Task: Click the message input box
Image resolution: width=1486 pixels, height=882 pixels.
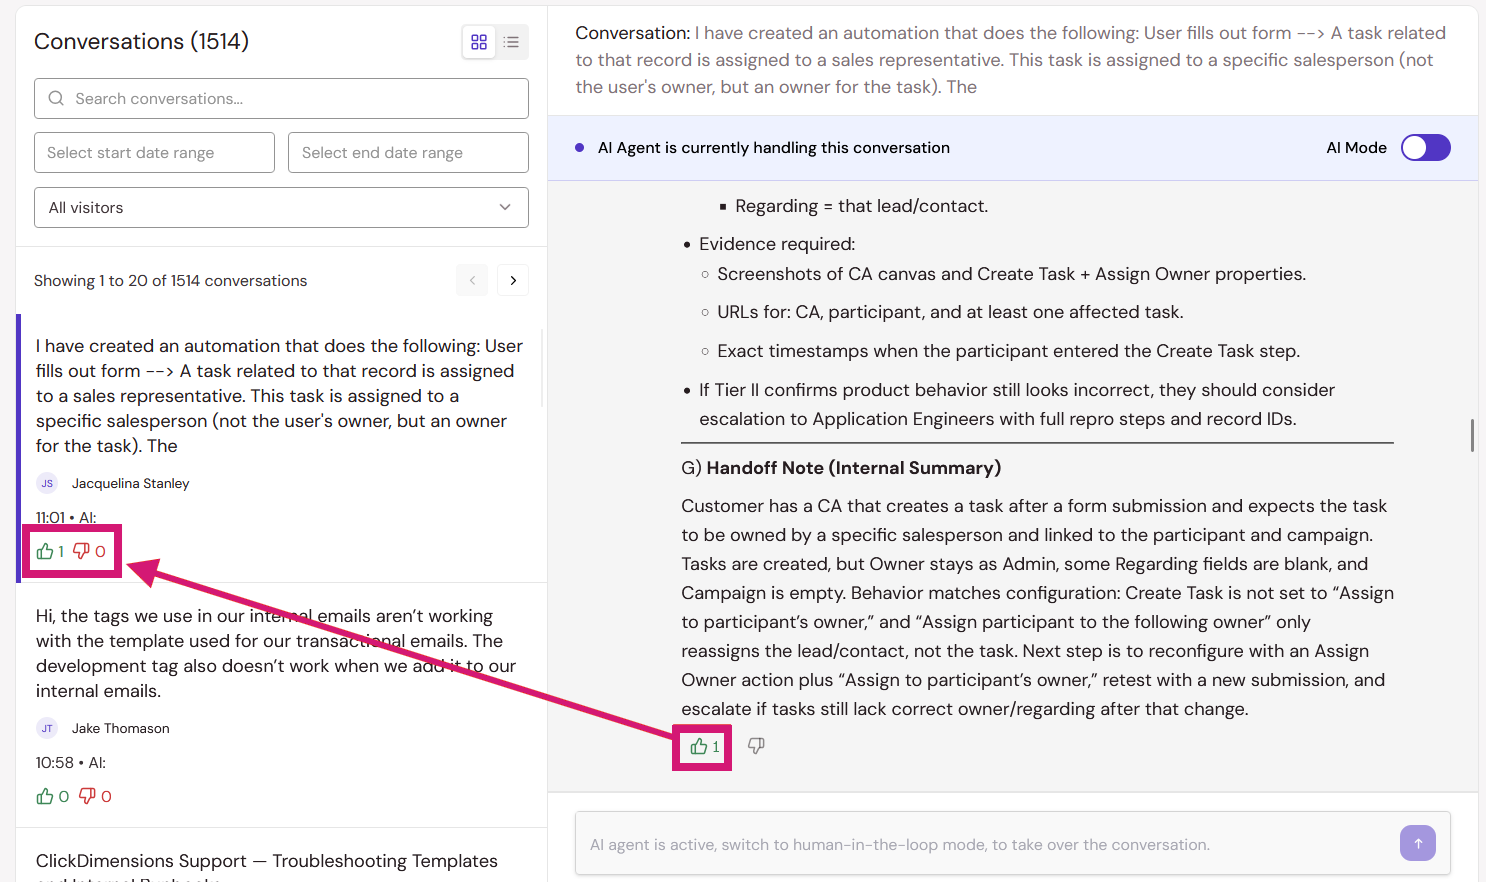Action: click(985, 844)
